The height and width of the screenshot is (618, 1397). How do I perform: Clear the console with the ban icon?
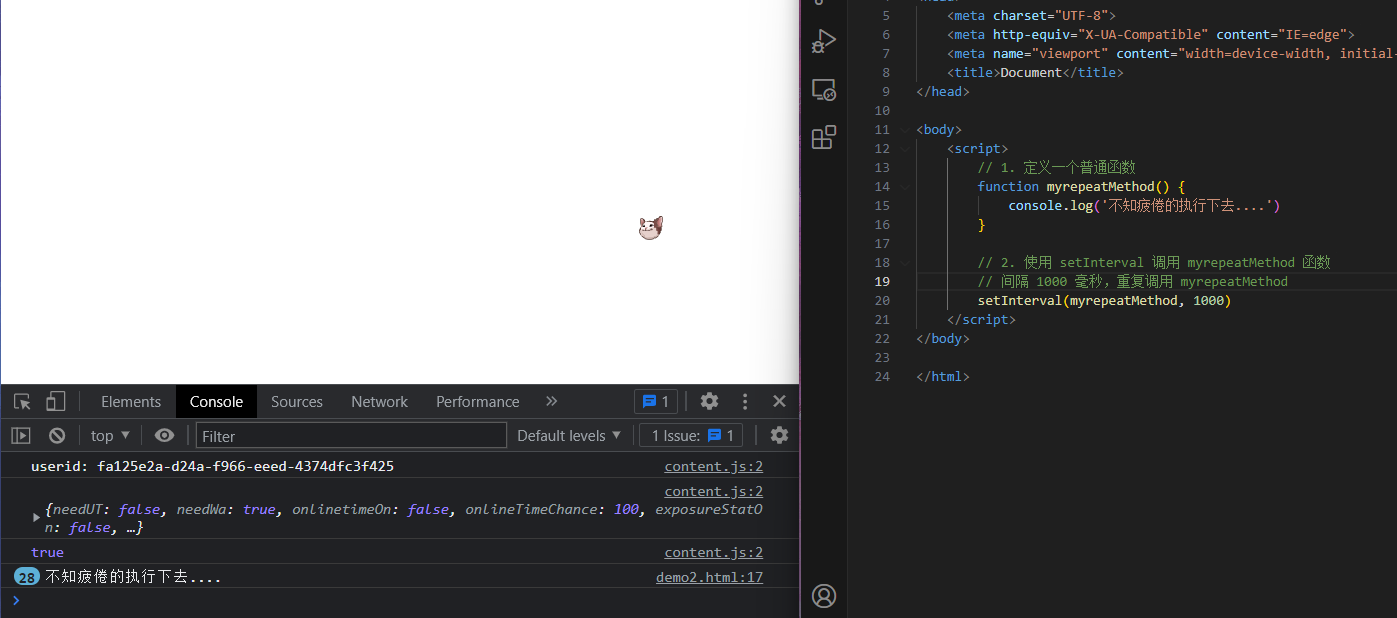[57, 436]
